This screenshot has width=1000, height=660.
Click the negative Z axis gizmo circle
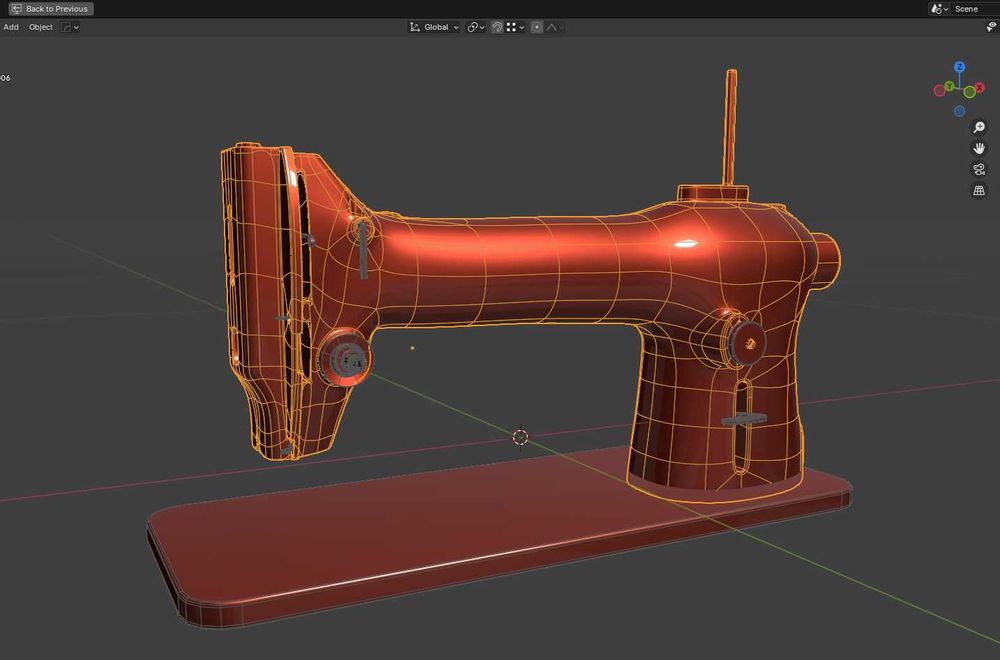coord(959,111)
